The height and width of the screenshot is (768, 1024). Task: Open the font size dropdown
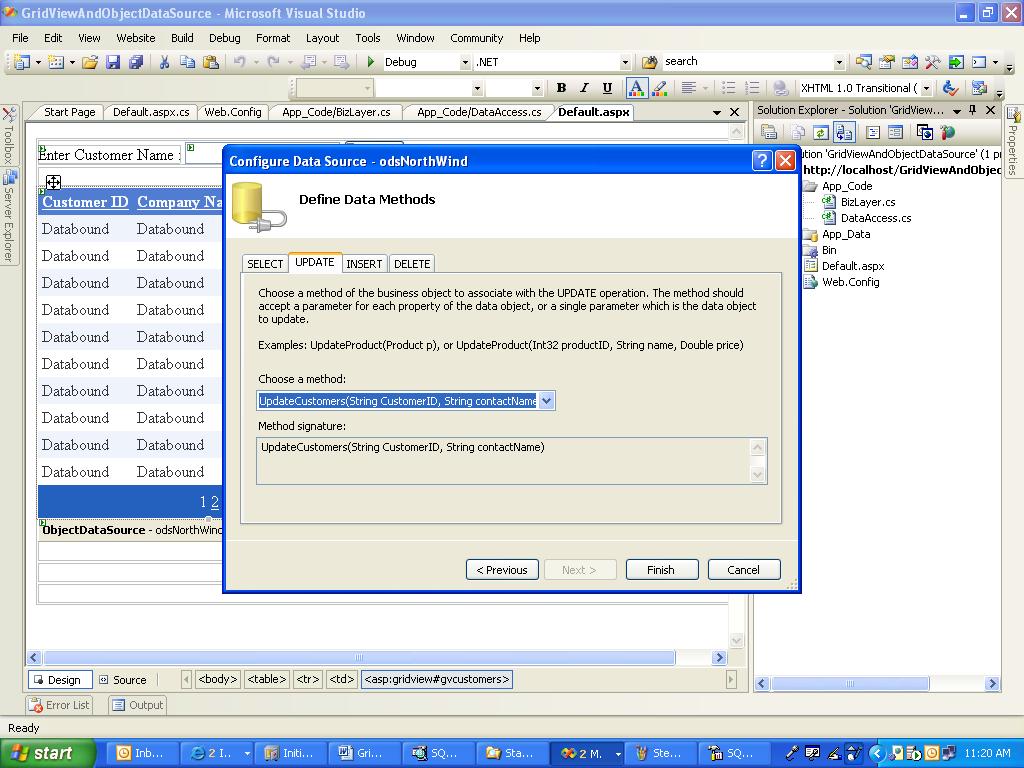coord(537,88)
